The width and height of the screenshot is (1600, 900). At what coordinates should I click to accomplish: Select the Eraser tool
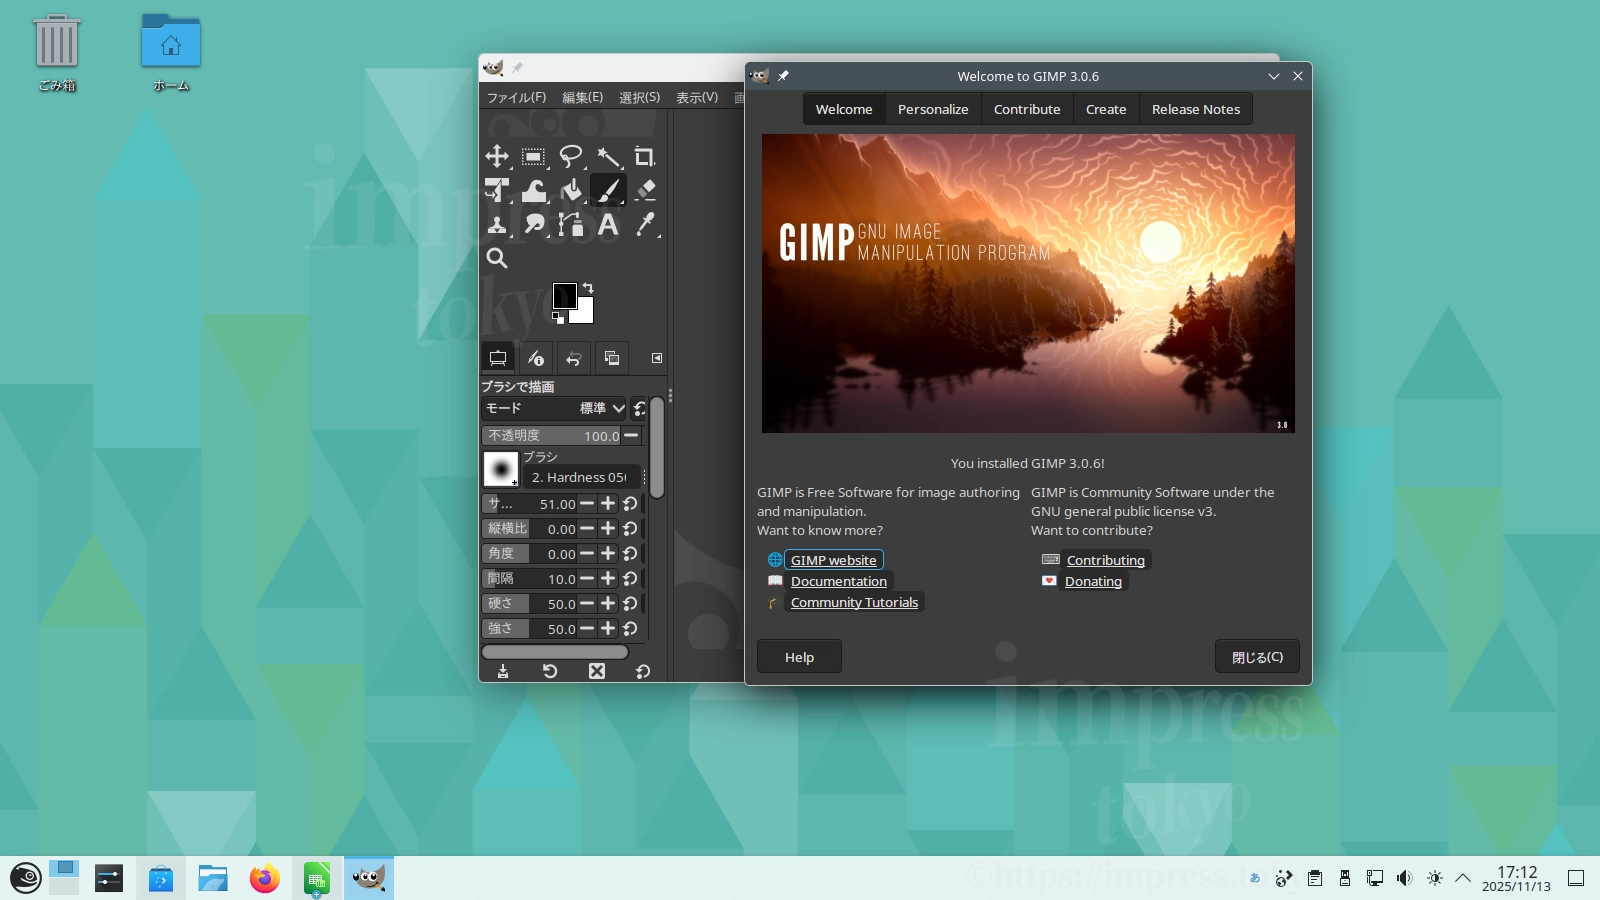tap(645, 190)
